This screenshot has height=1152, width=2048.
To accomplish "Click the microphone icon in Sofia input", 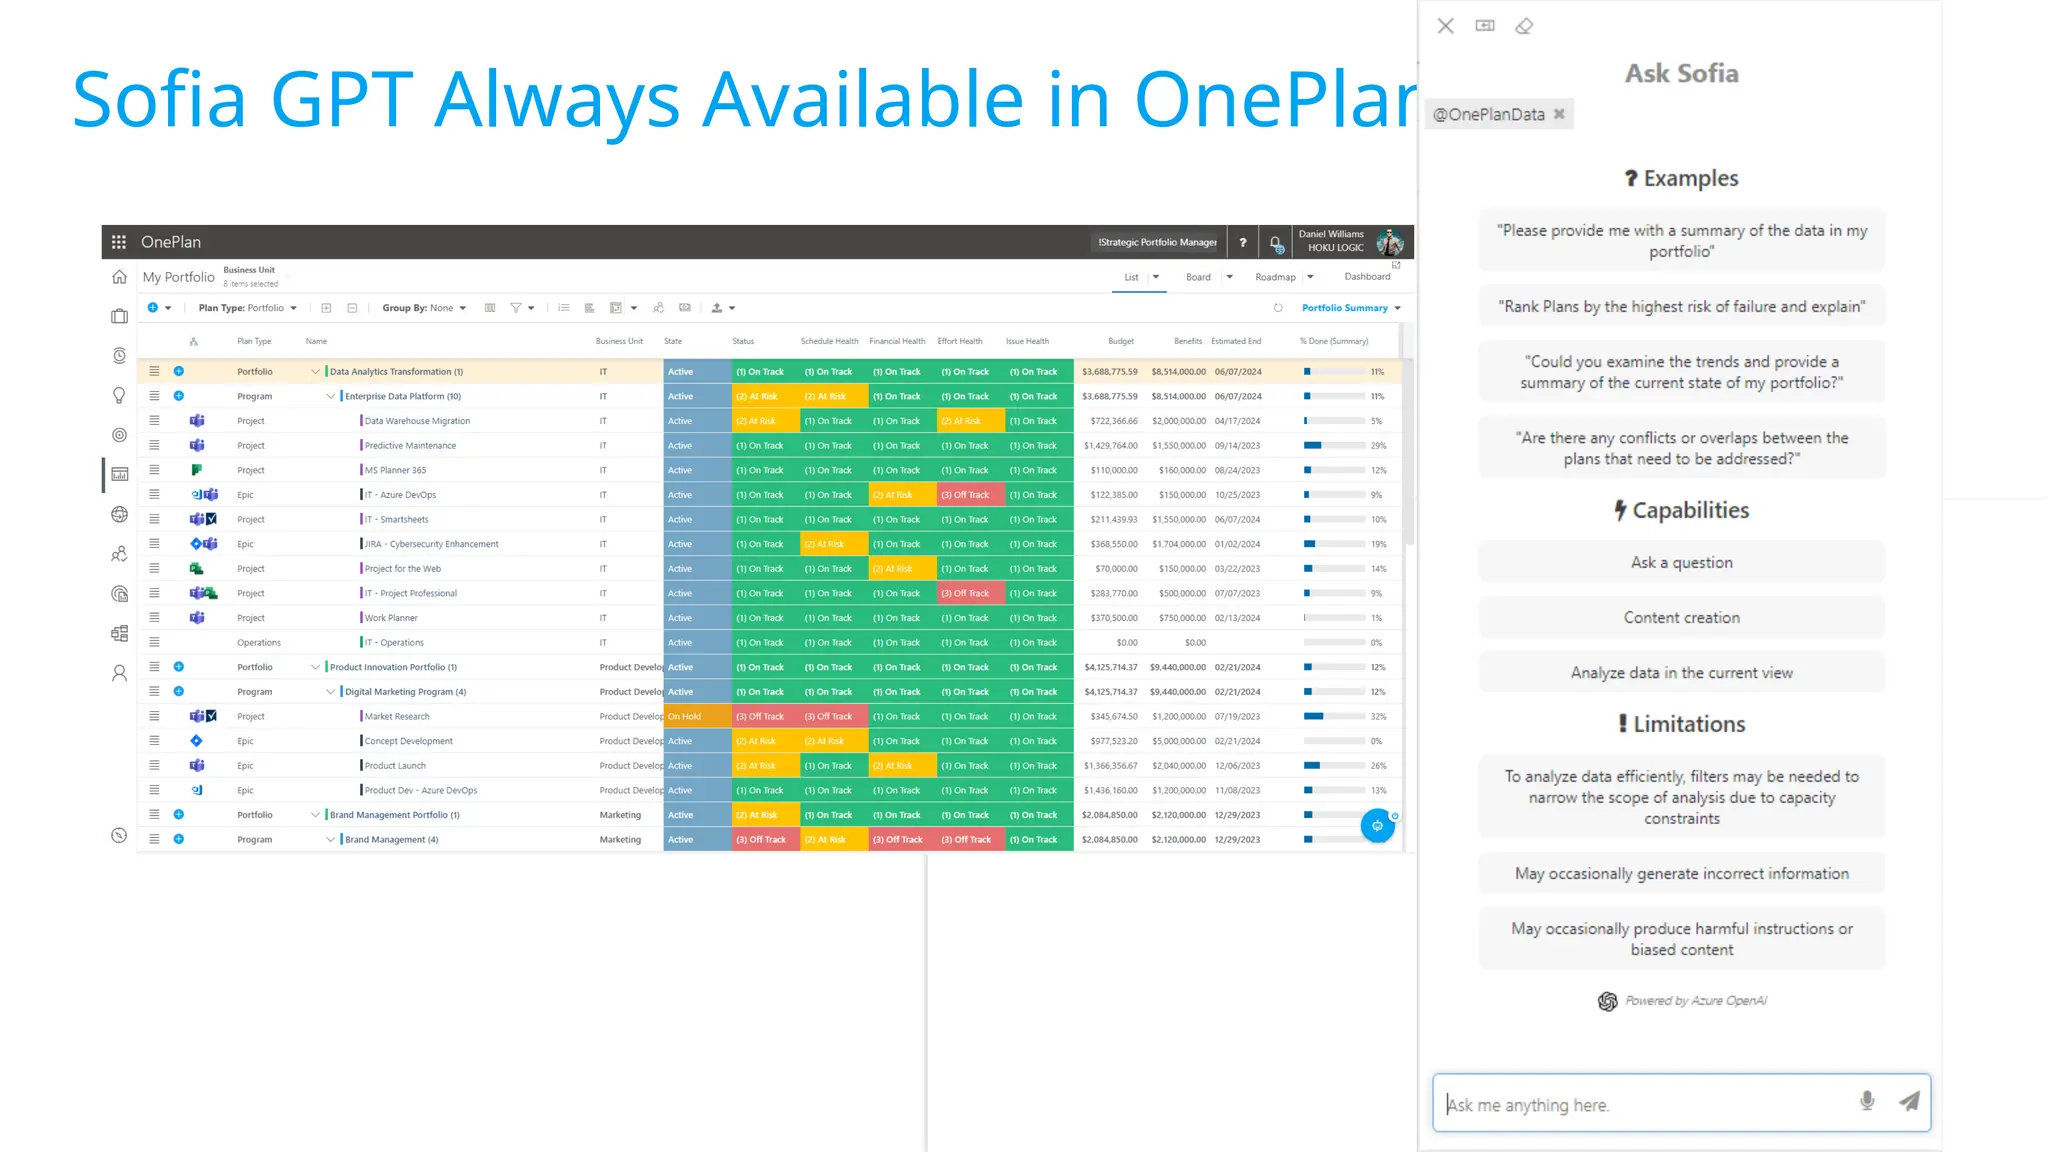I will coord(1866,1102).
